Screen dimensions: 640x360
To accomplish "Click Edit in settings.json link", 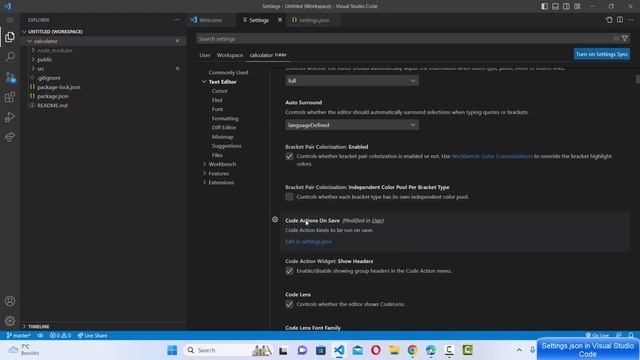I will click(x=308, y=242).
